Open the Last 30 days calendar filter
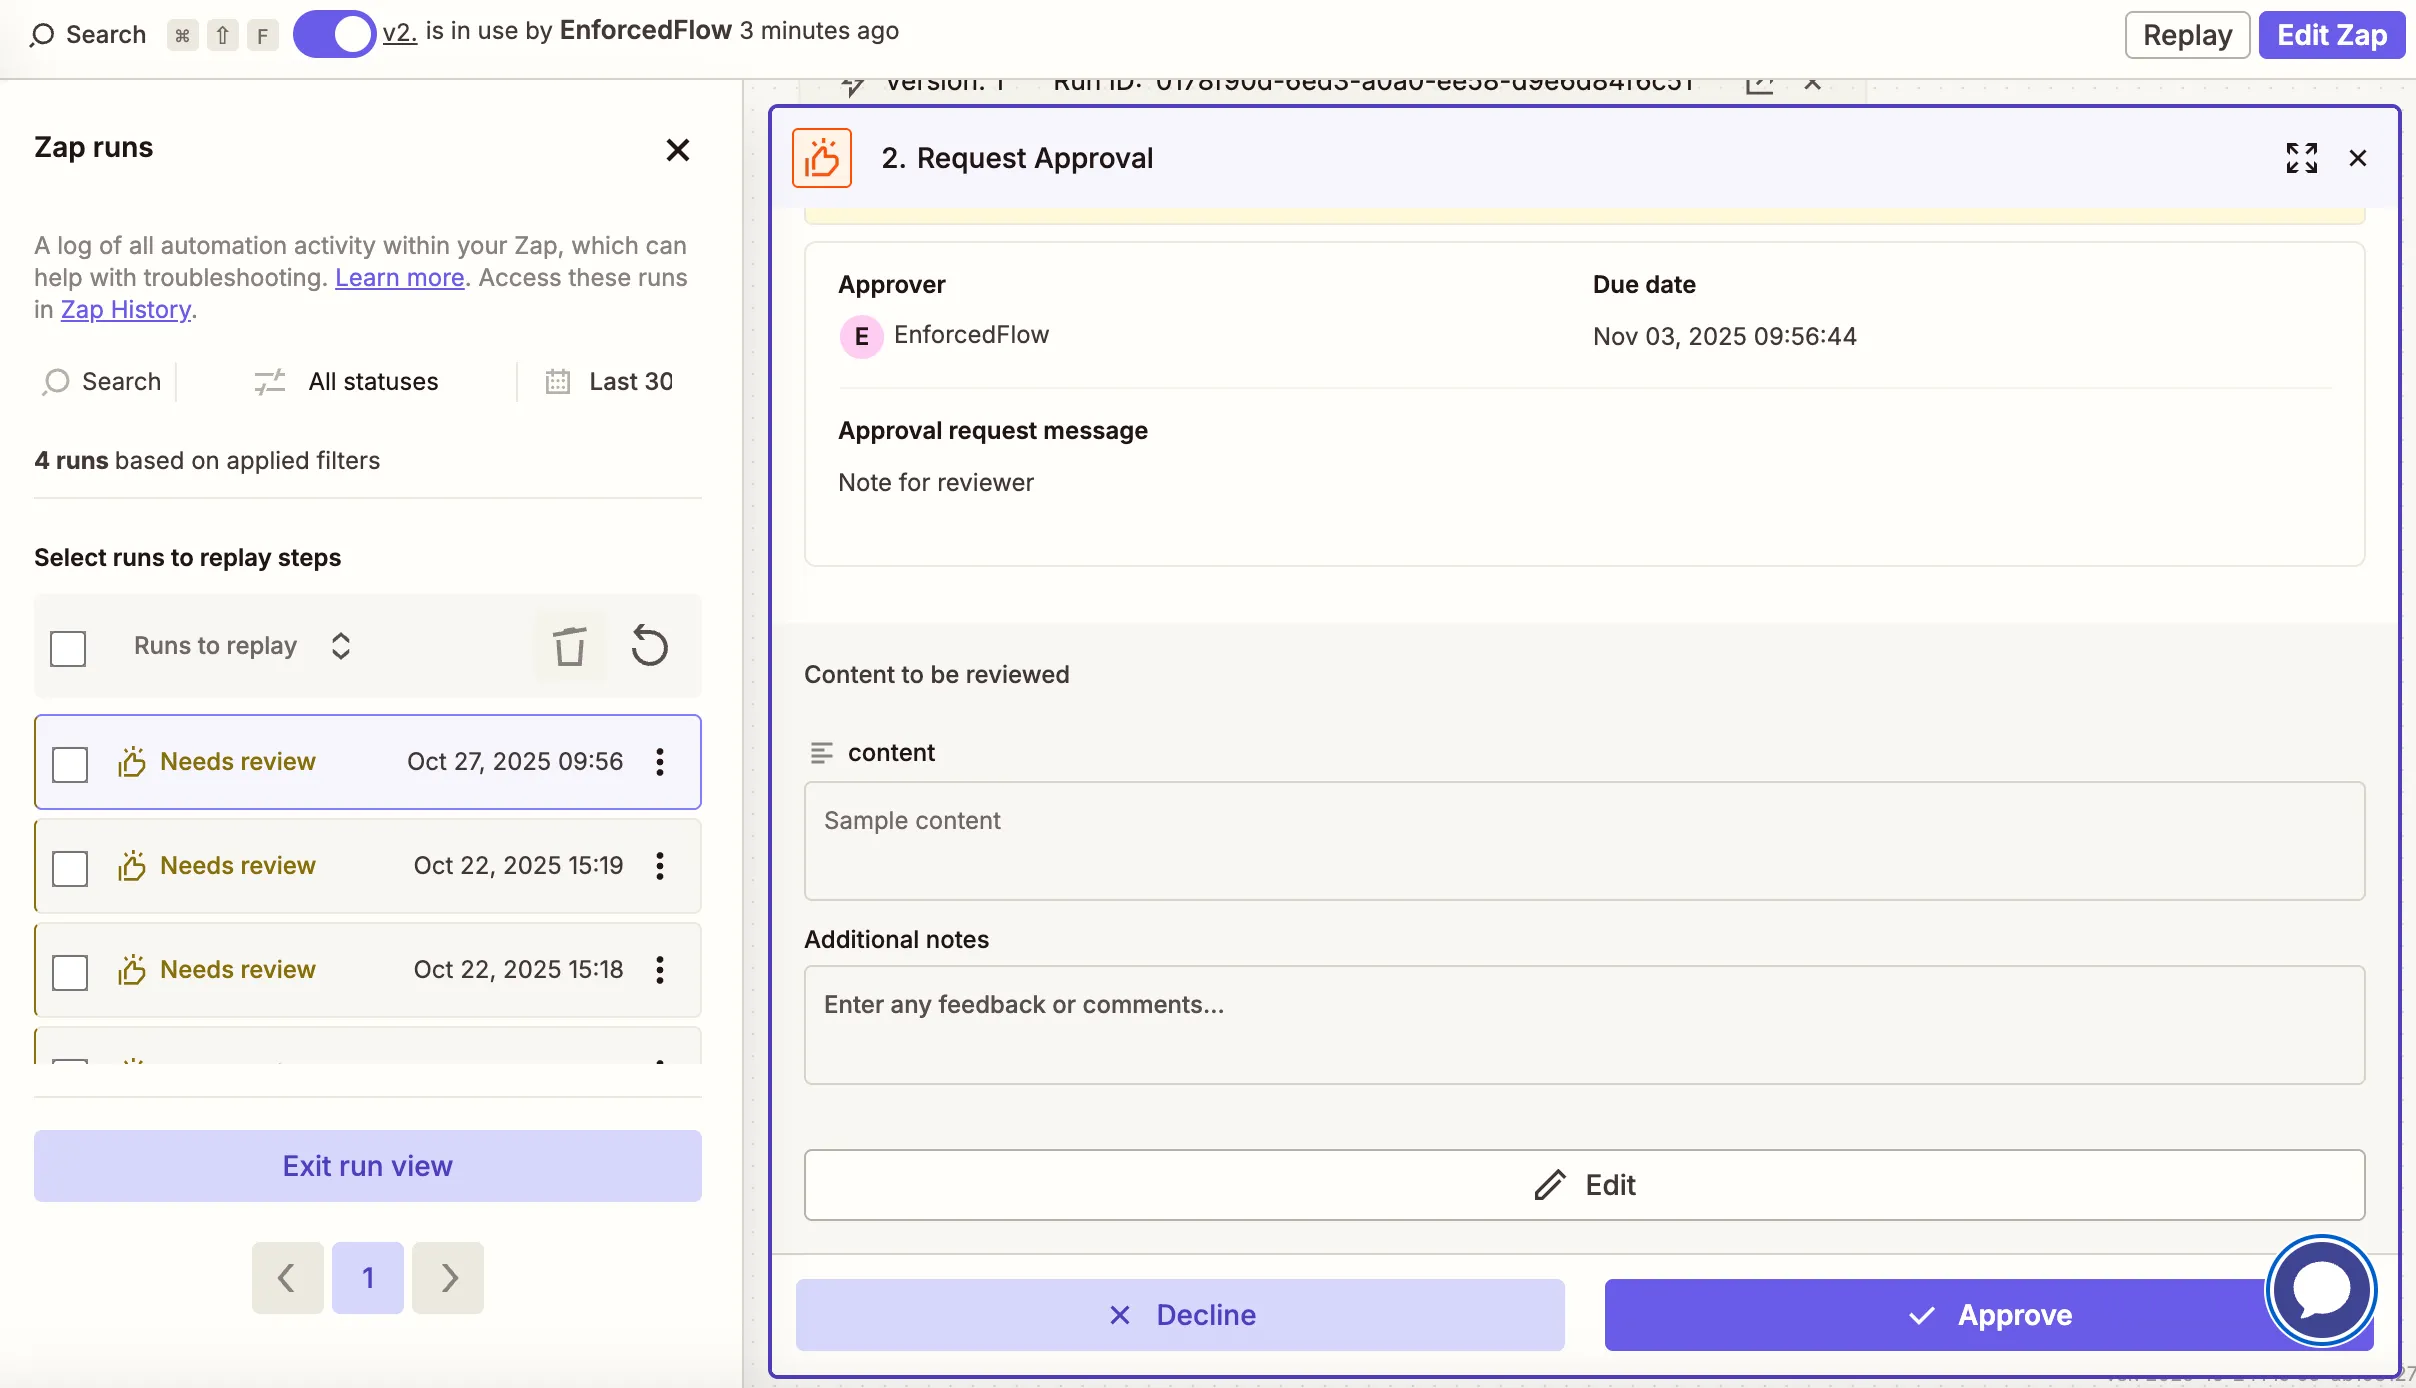This screenshot has width=2416, height=1388. click(x=608, y=381)
